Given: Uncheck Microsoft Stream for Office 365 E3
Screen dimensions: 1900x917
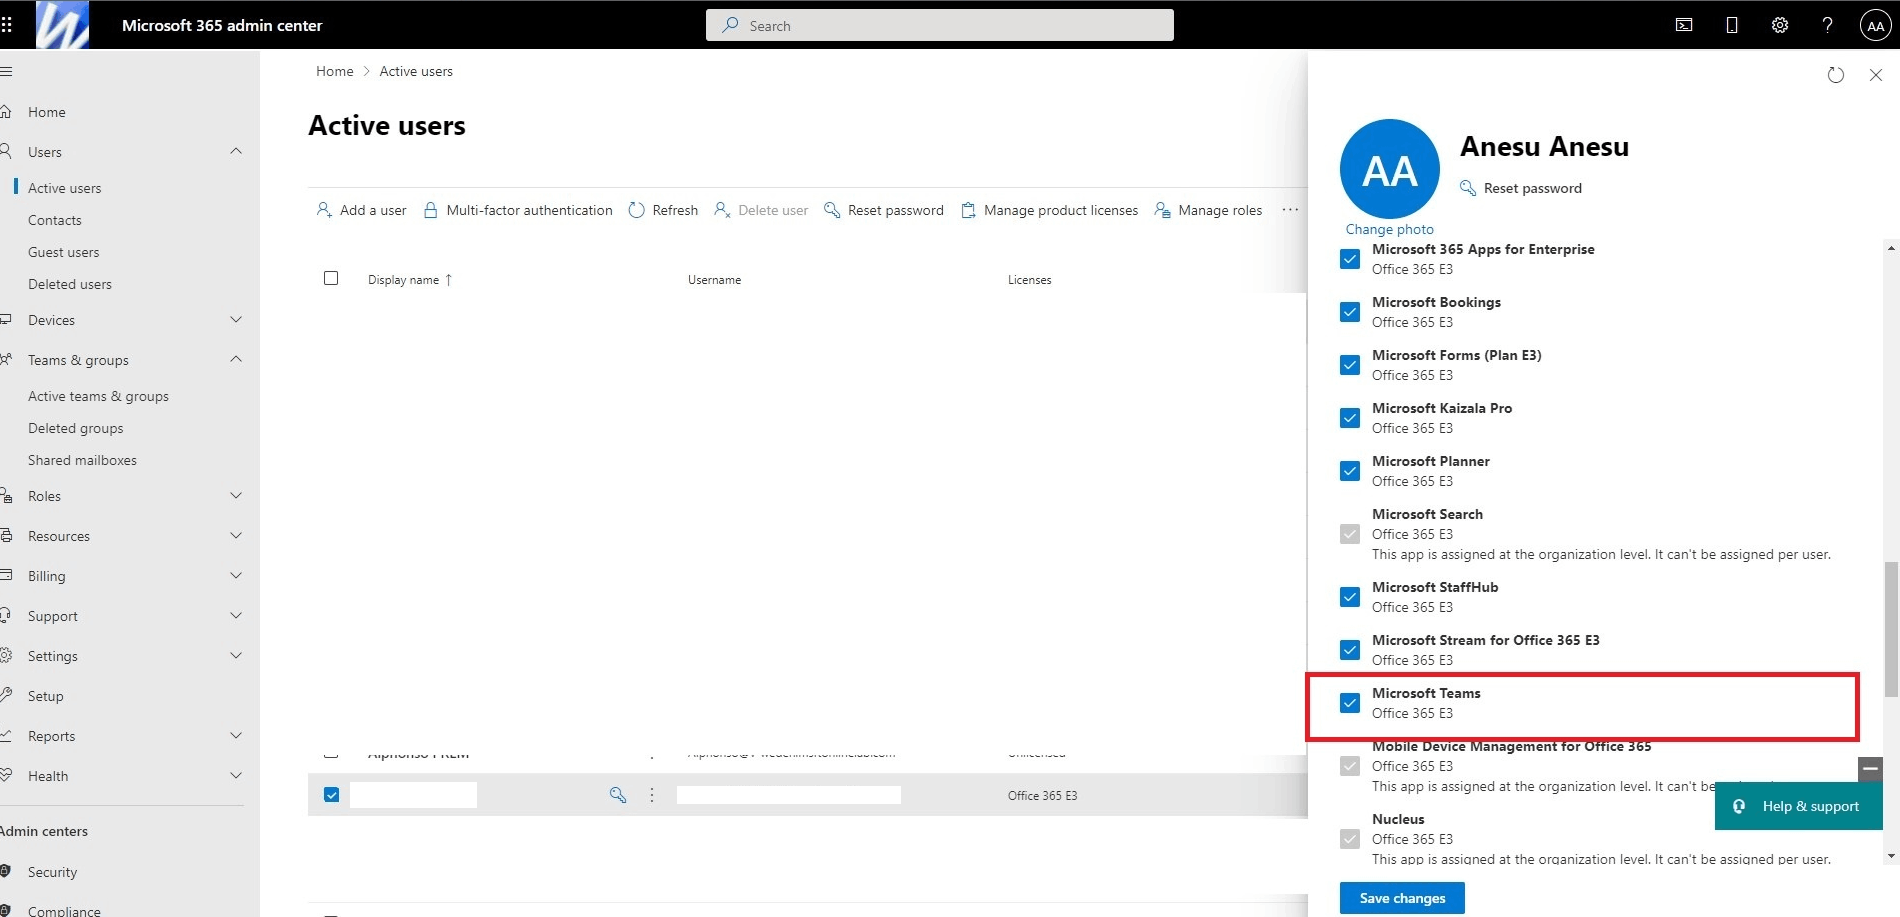Looking at the screenshot, I should pos(1350,650).
